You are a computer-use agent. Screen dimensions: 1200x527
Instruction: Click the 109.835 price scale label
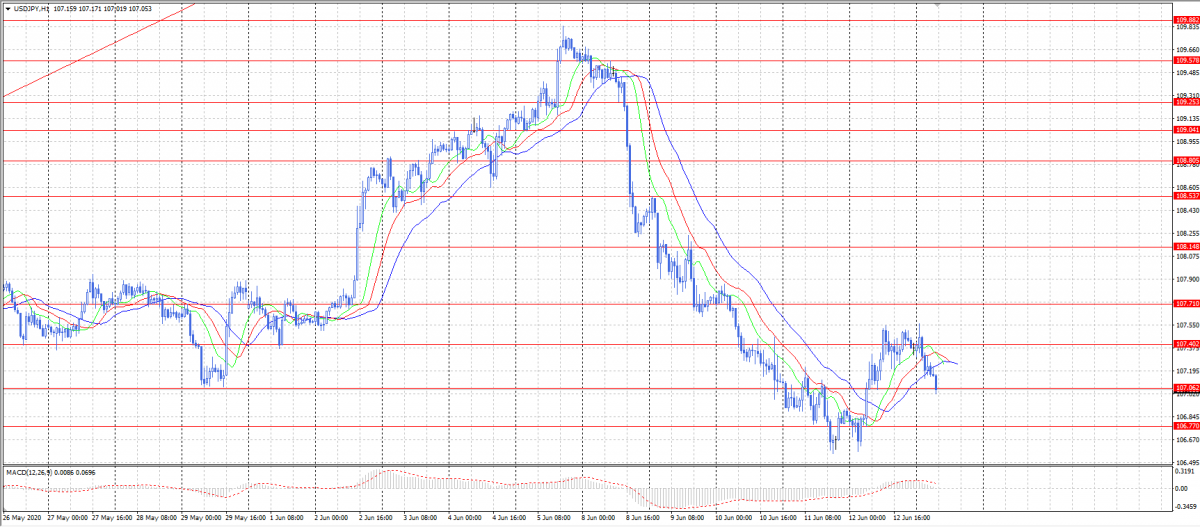pos(1187,28)
